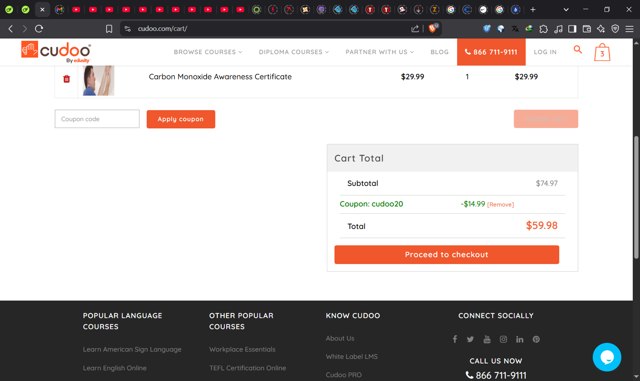Open the LinkedIn icon in the footer
The height and width of the screenshot is (381, 640).
click(x=520, y=339)
